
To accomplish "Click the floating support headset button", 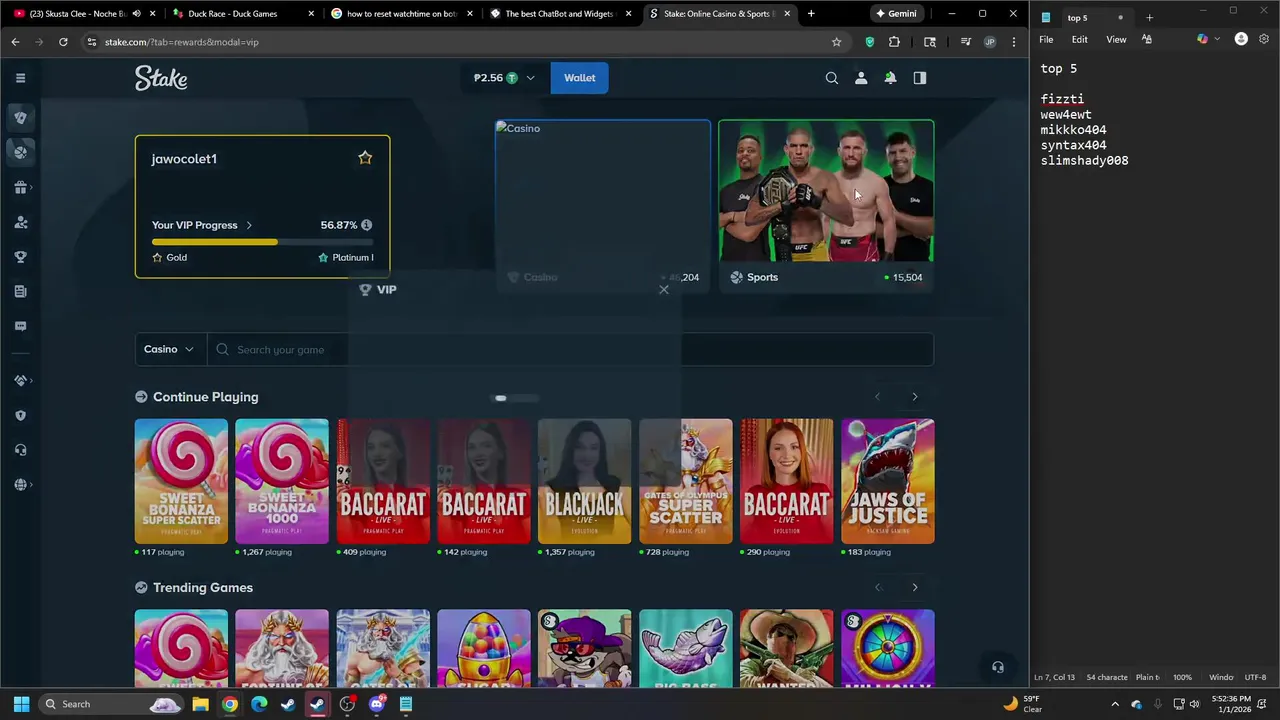I will (x=997, y=667).
